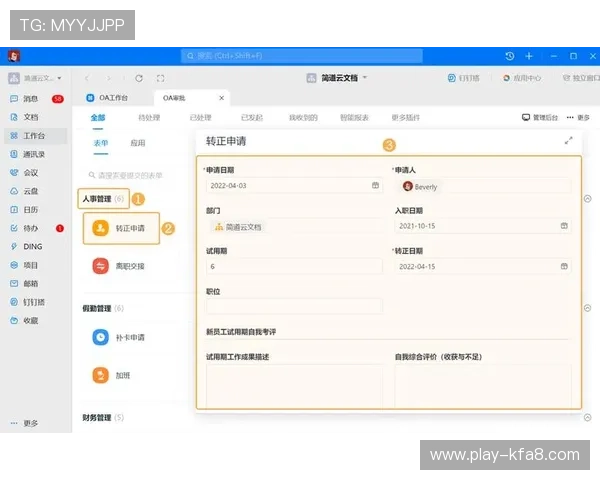Select the 智能报表 smart reports tab

tap(354, 118)
